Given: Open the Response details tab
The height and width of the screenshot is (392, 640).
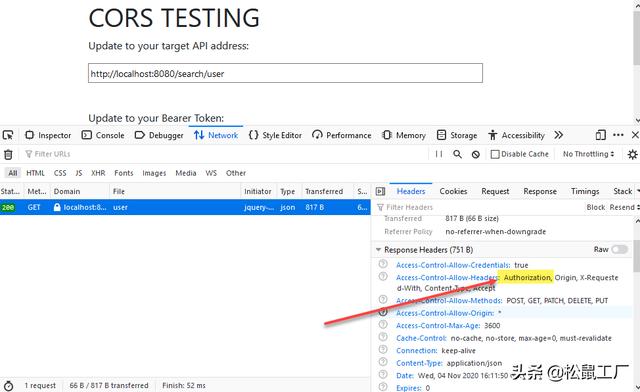Looking at the screenshot, I should point(540,191).
